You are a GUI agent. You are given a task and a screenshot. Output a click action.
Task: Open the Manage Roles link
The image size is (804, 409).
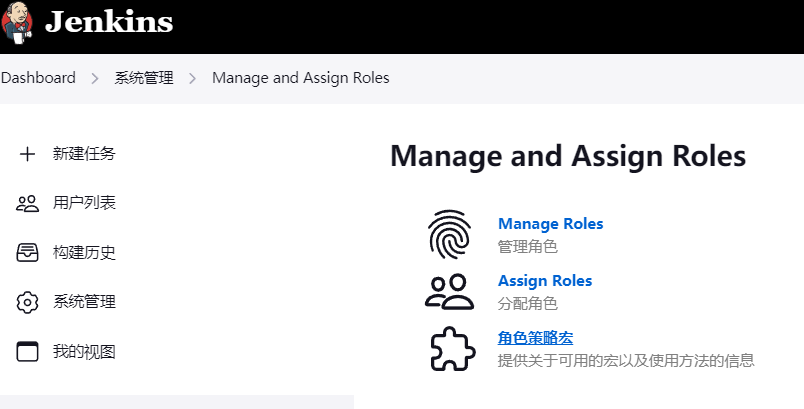click(550, 224)
